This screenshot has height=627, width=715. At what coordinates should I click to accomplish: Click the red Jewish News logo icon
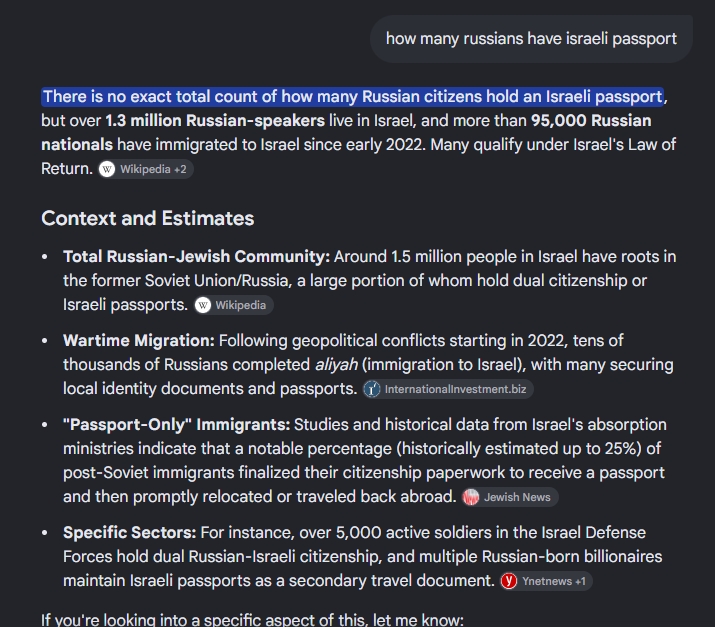[x=471, y=497]
